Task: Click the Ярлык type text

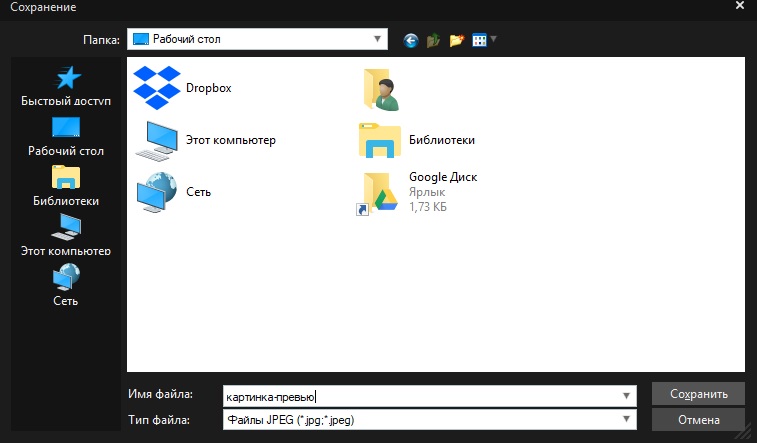Action: 427,192
